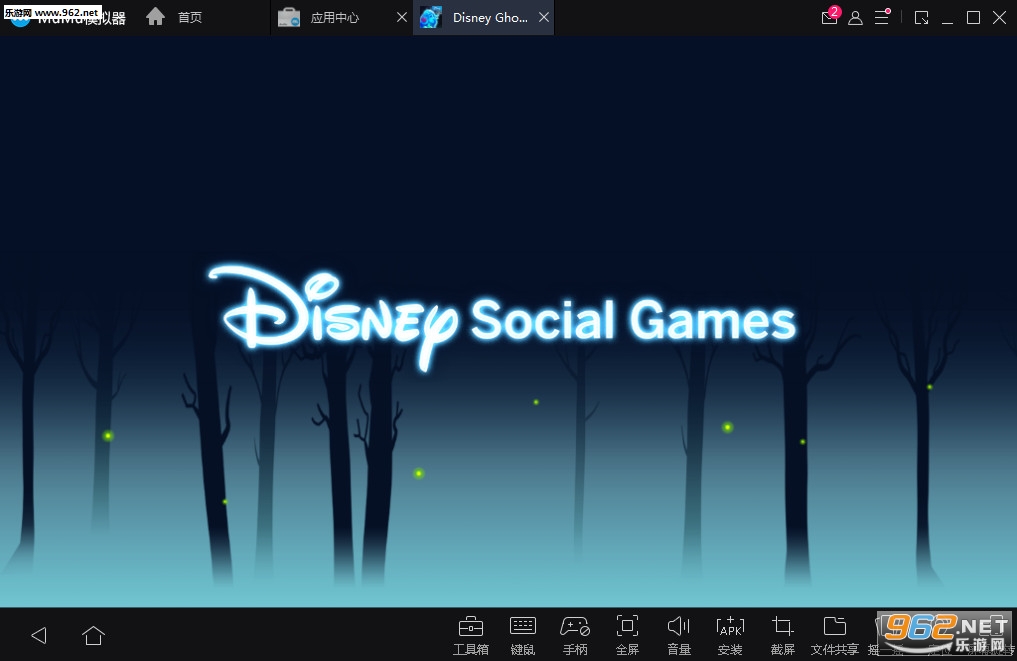The width and height of the screenshot is (1017, 661).
Task: Open the 工具箱 toolbox
Action: (x=471, y=636)
